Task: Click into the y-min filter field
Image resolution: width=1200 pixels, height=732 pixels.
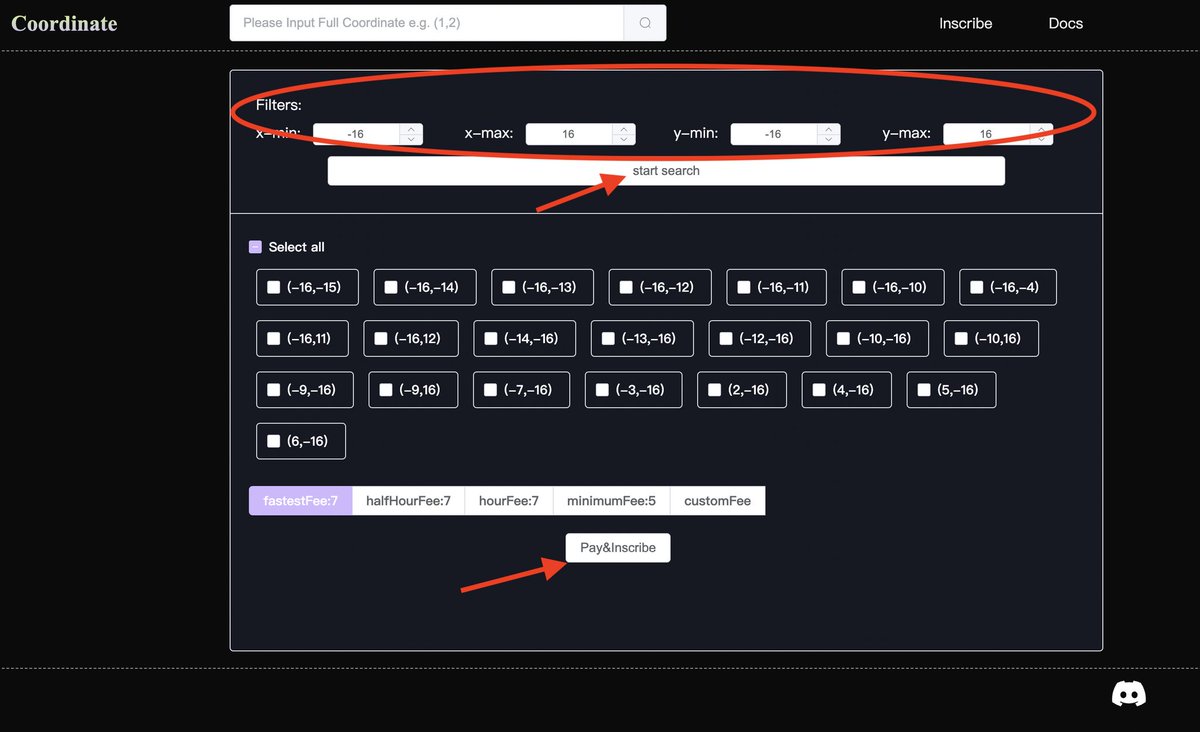Action: click(773, 134)
